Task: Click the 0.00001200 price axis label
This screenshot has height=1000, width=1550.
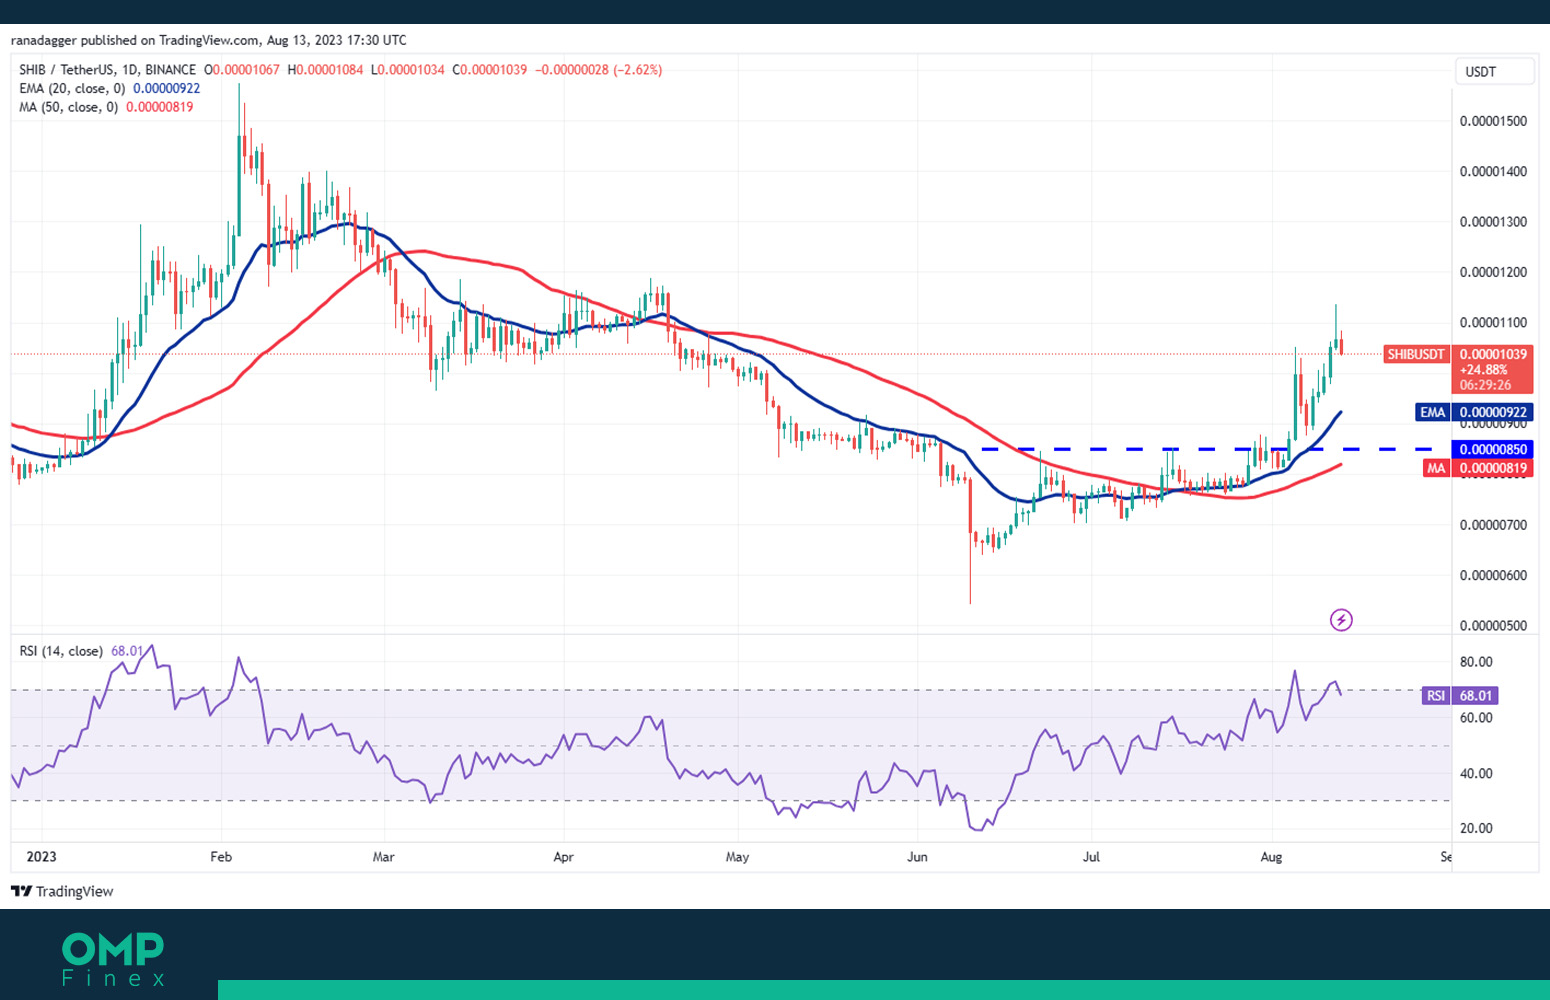Action: pyautogui.click(x=1493, y=272)
